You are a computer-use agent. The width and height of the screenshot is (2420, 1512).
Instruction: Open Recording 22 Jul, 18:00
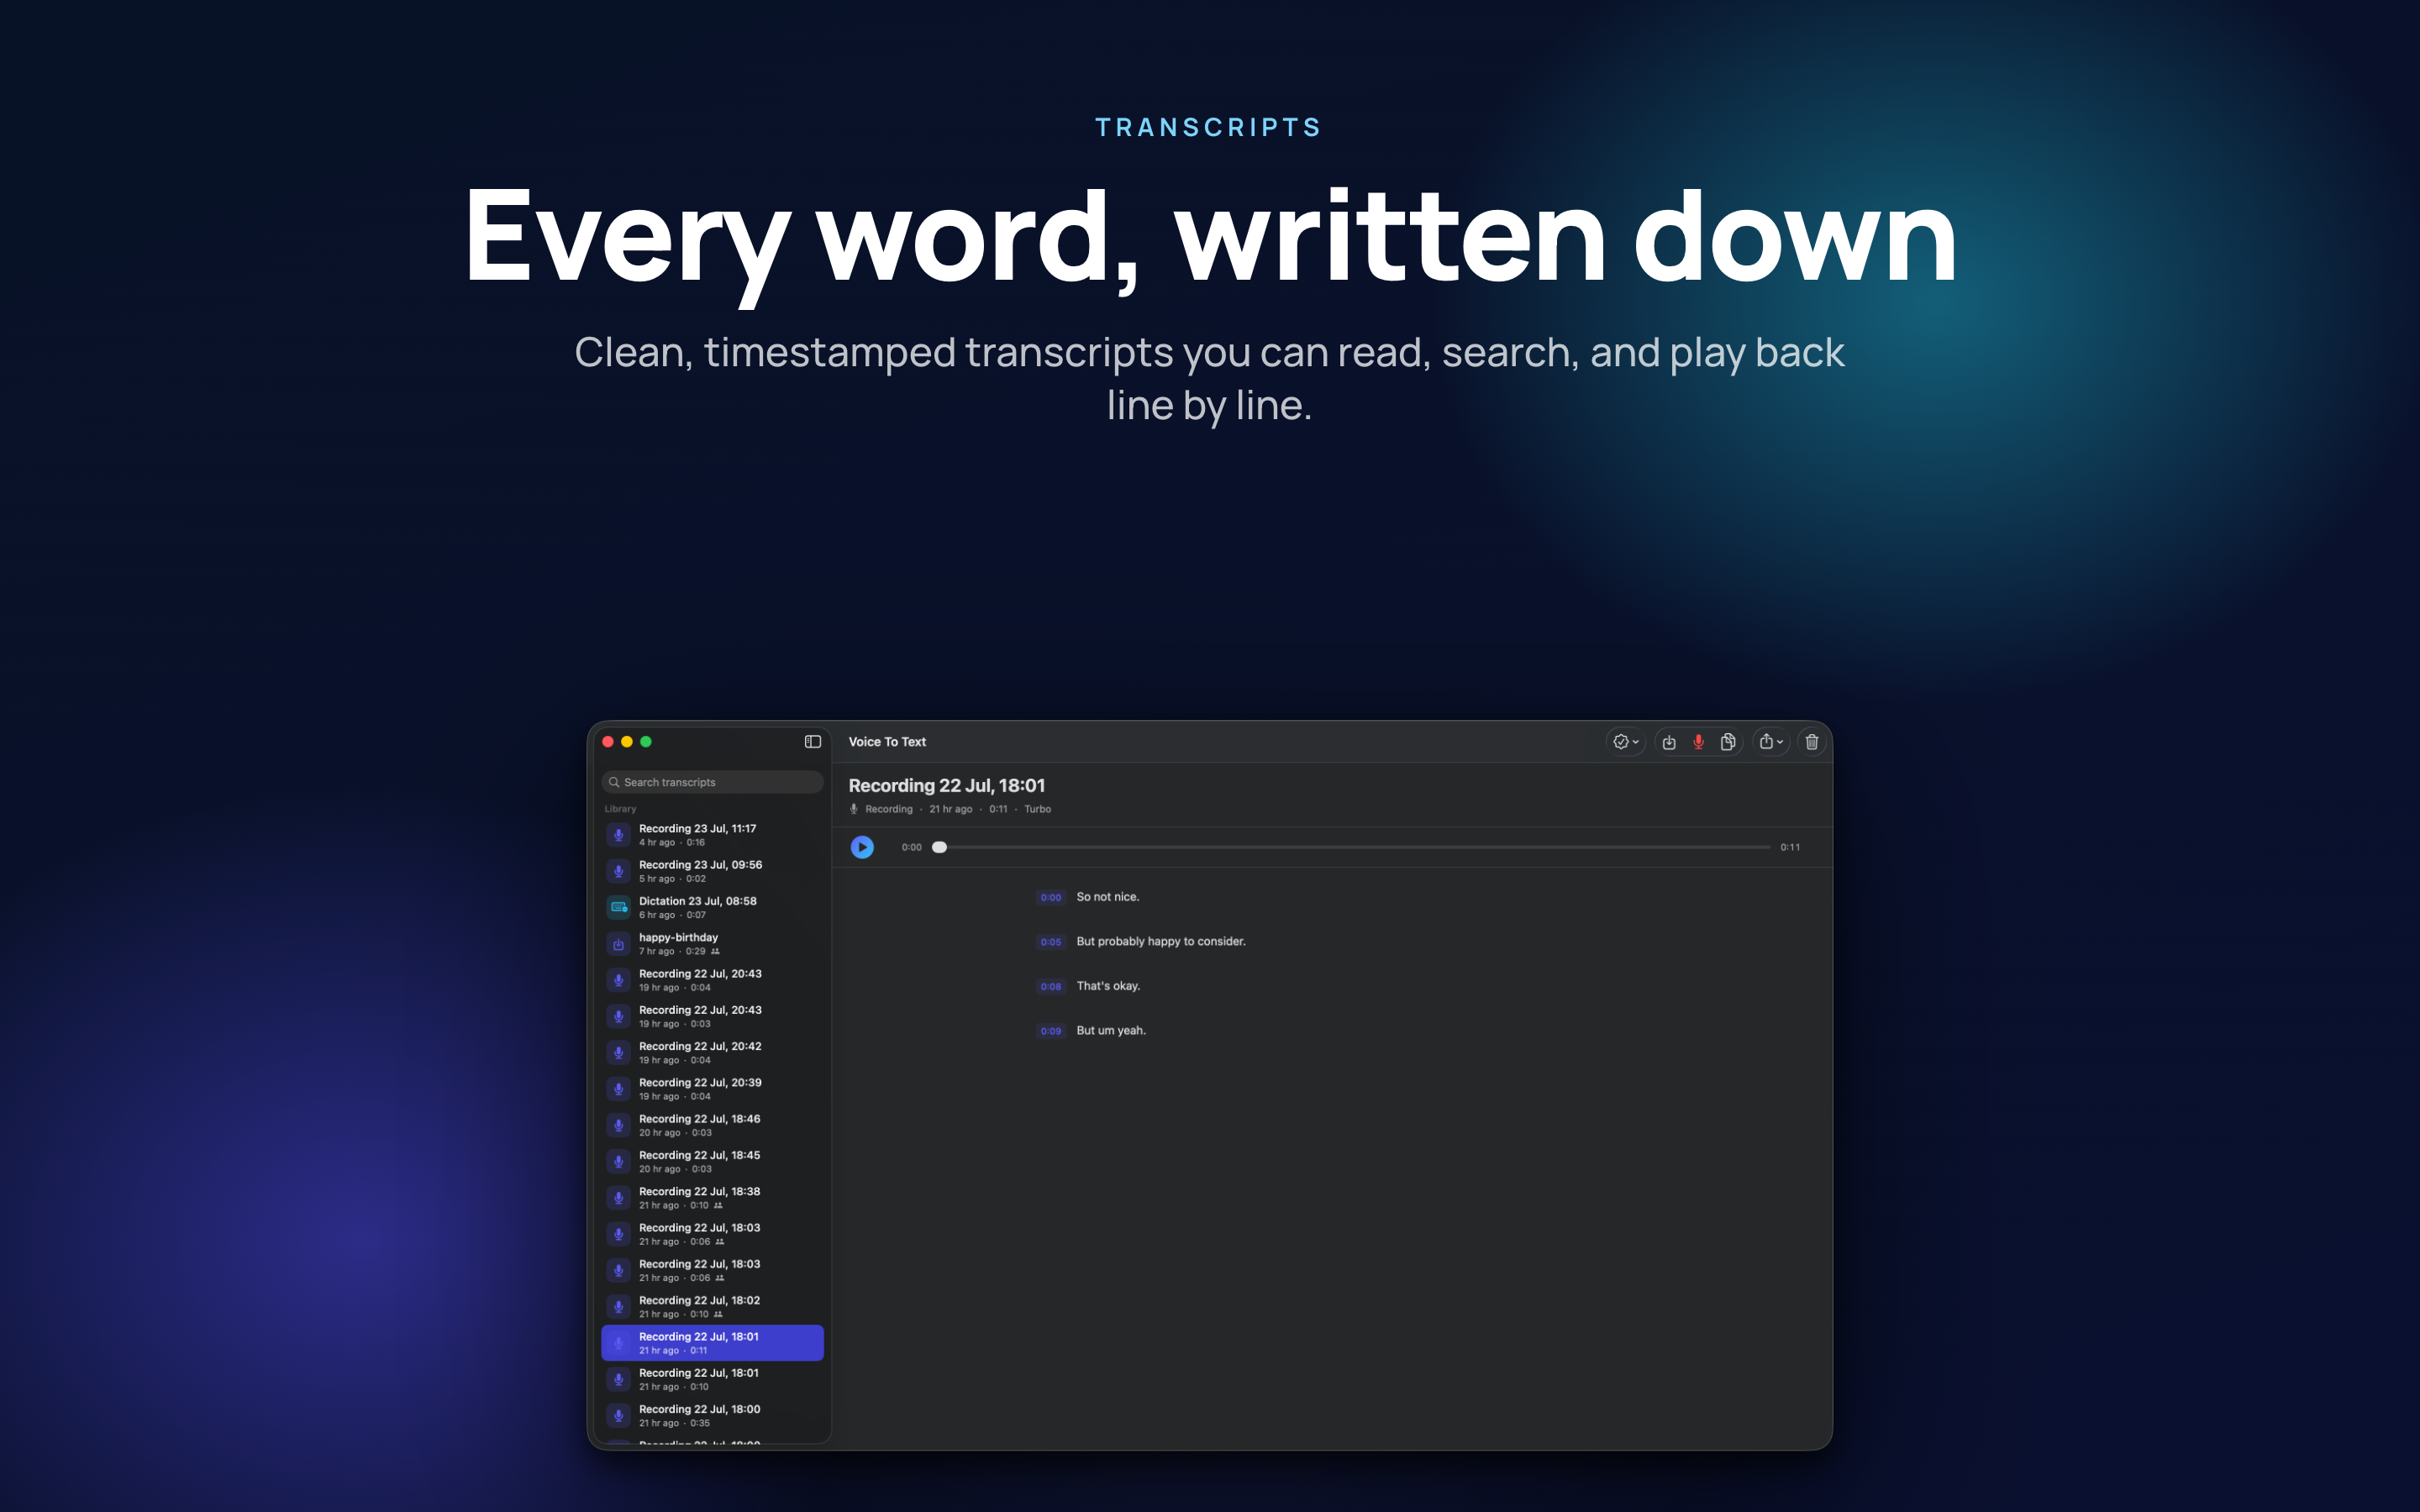712,1416
